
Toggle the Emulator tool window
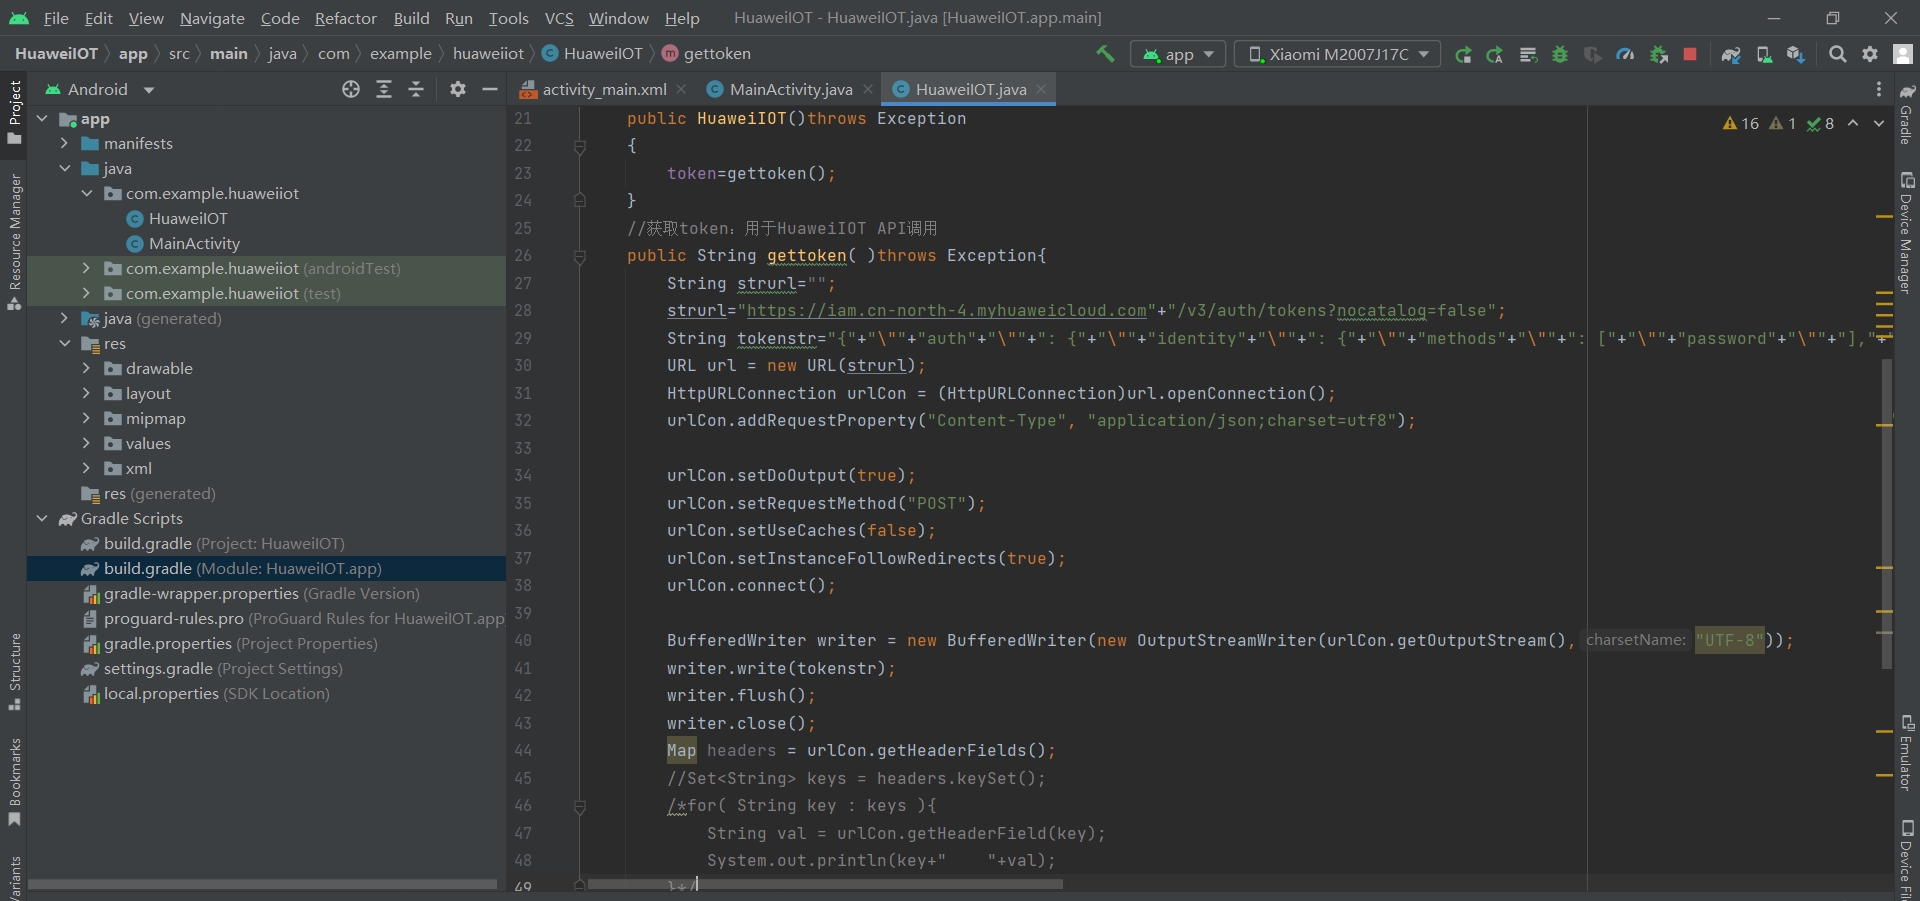[1907, 752]
